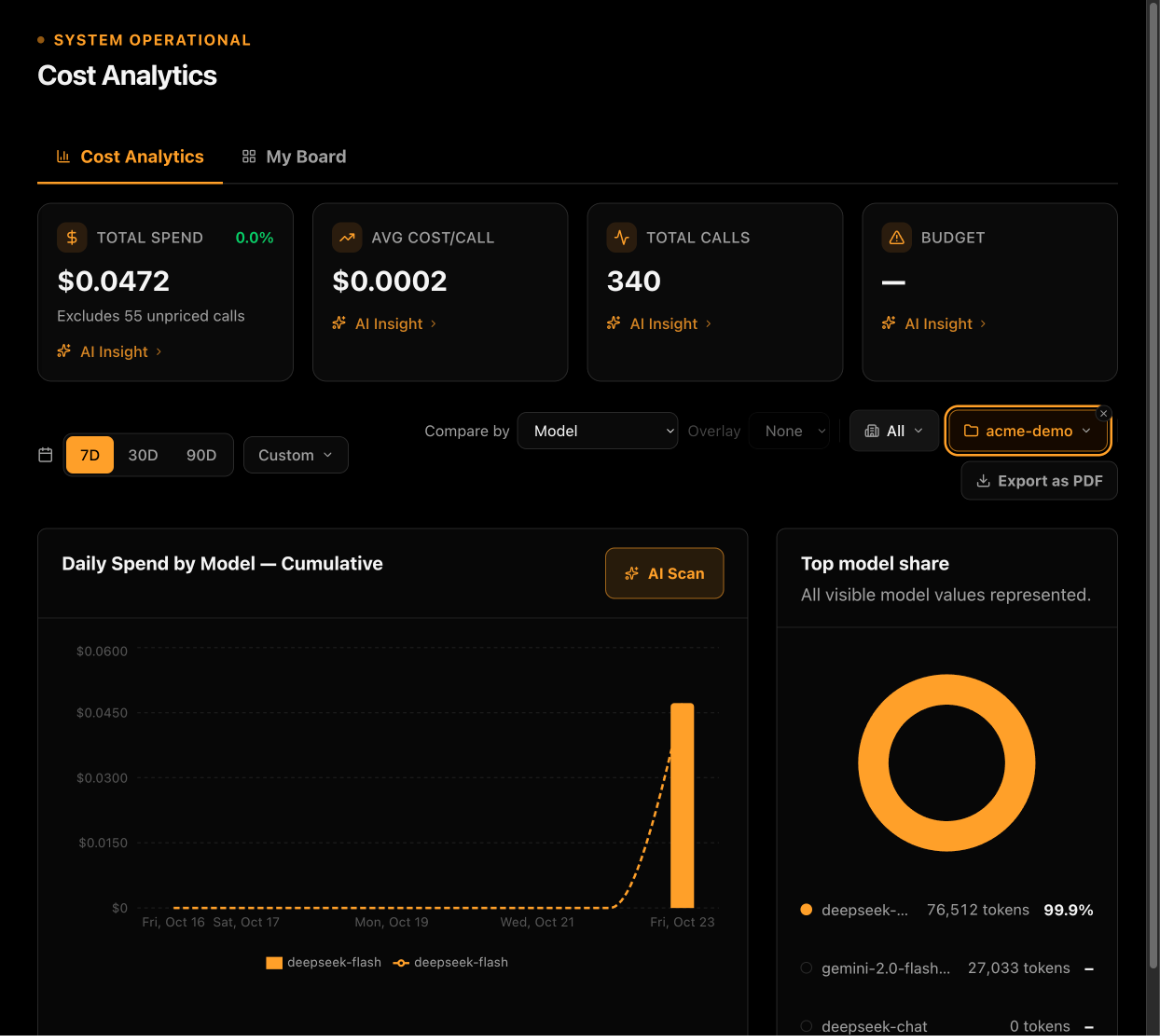Click the grid icon on My Board tab
Viewport: 1160px width, 1036px height.
[249, 156]
